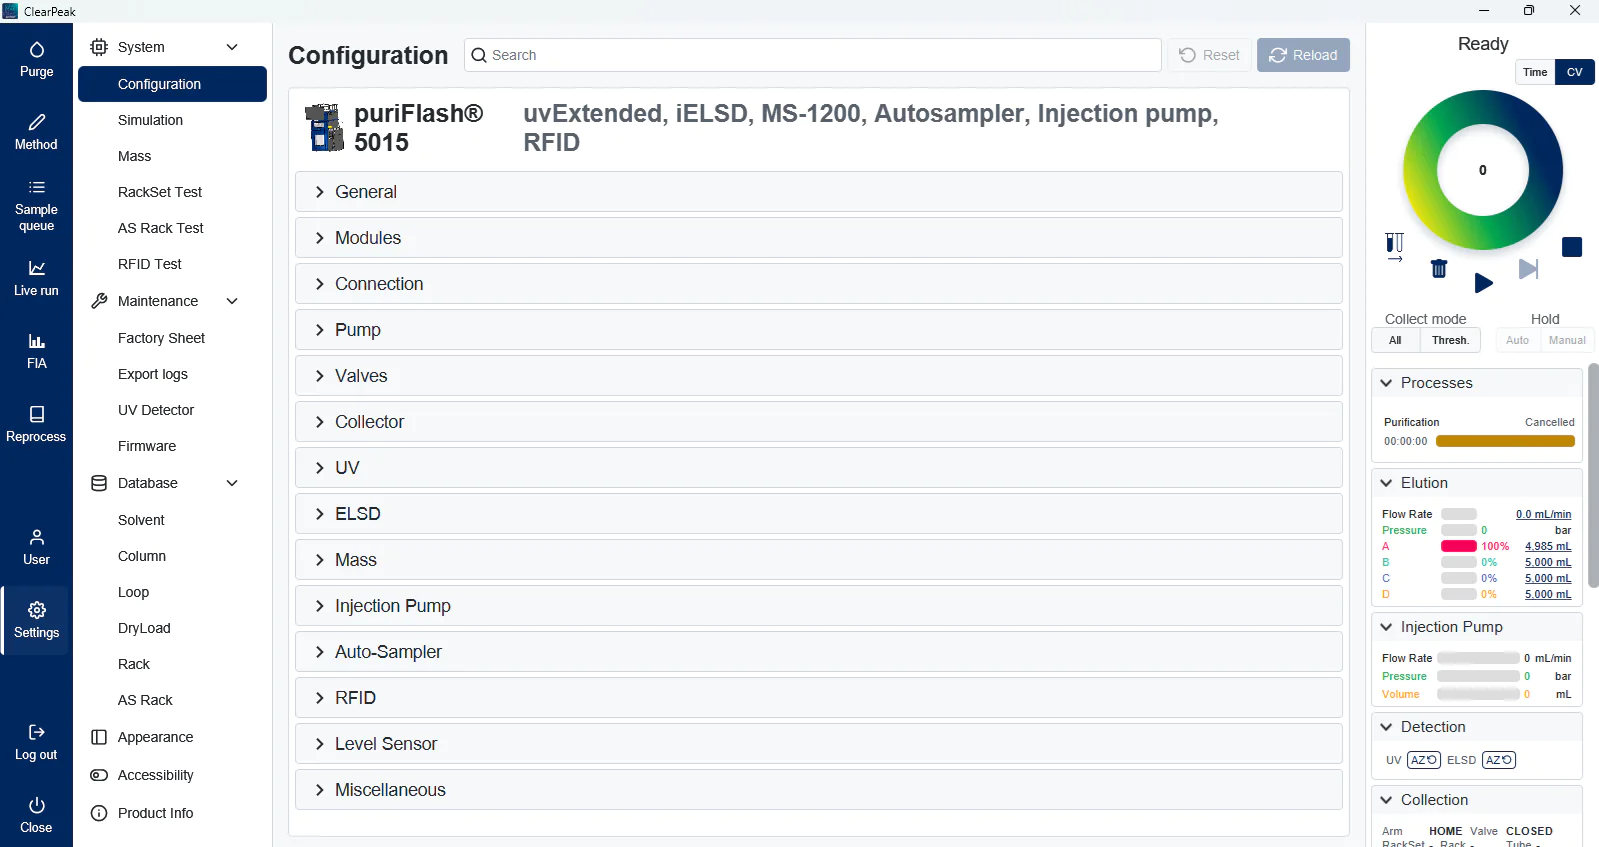1599x847 pixels.
Task: Click the ELSD auto-zero icon
Action: tap(1499, 760)
